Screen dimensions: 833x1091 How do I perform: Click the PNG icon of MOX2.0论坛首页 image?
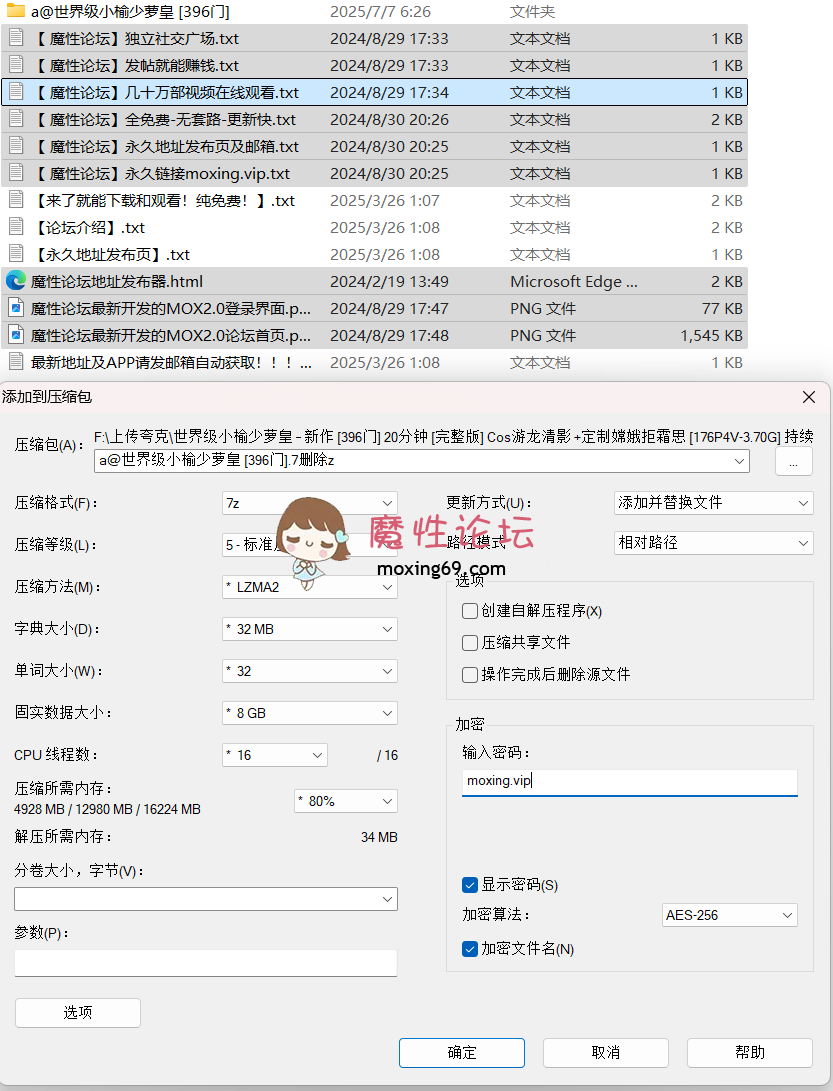pyautogui.click(x=16, y=335)
